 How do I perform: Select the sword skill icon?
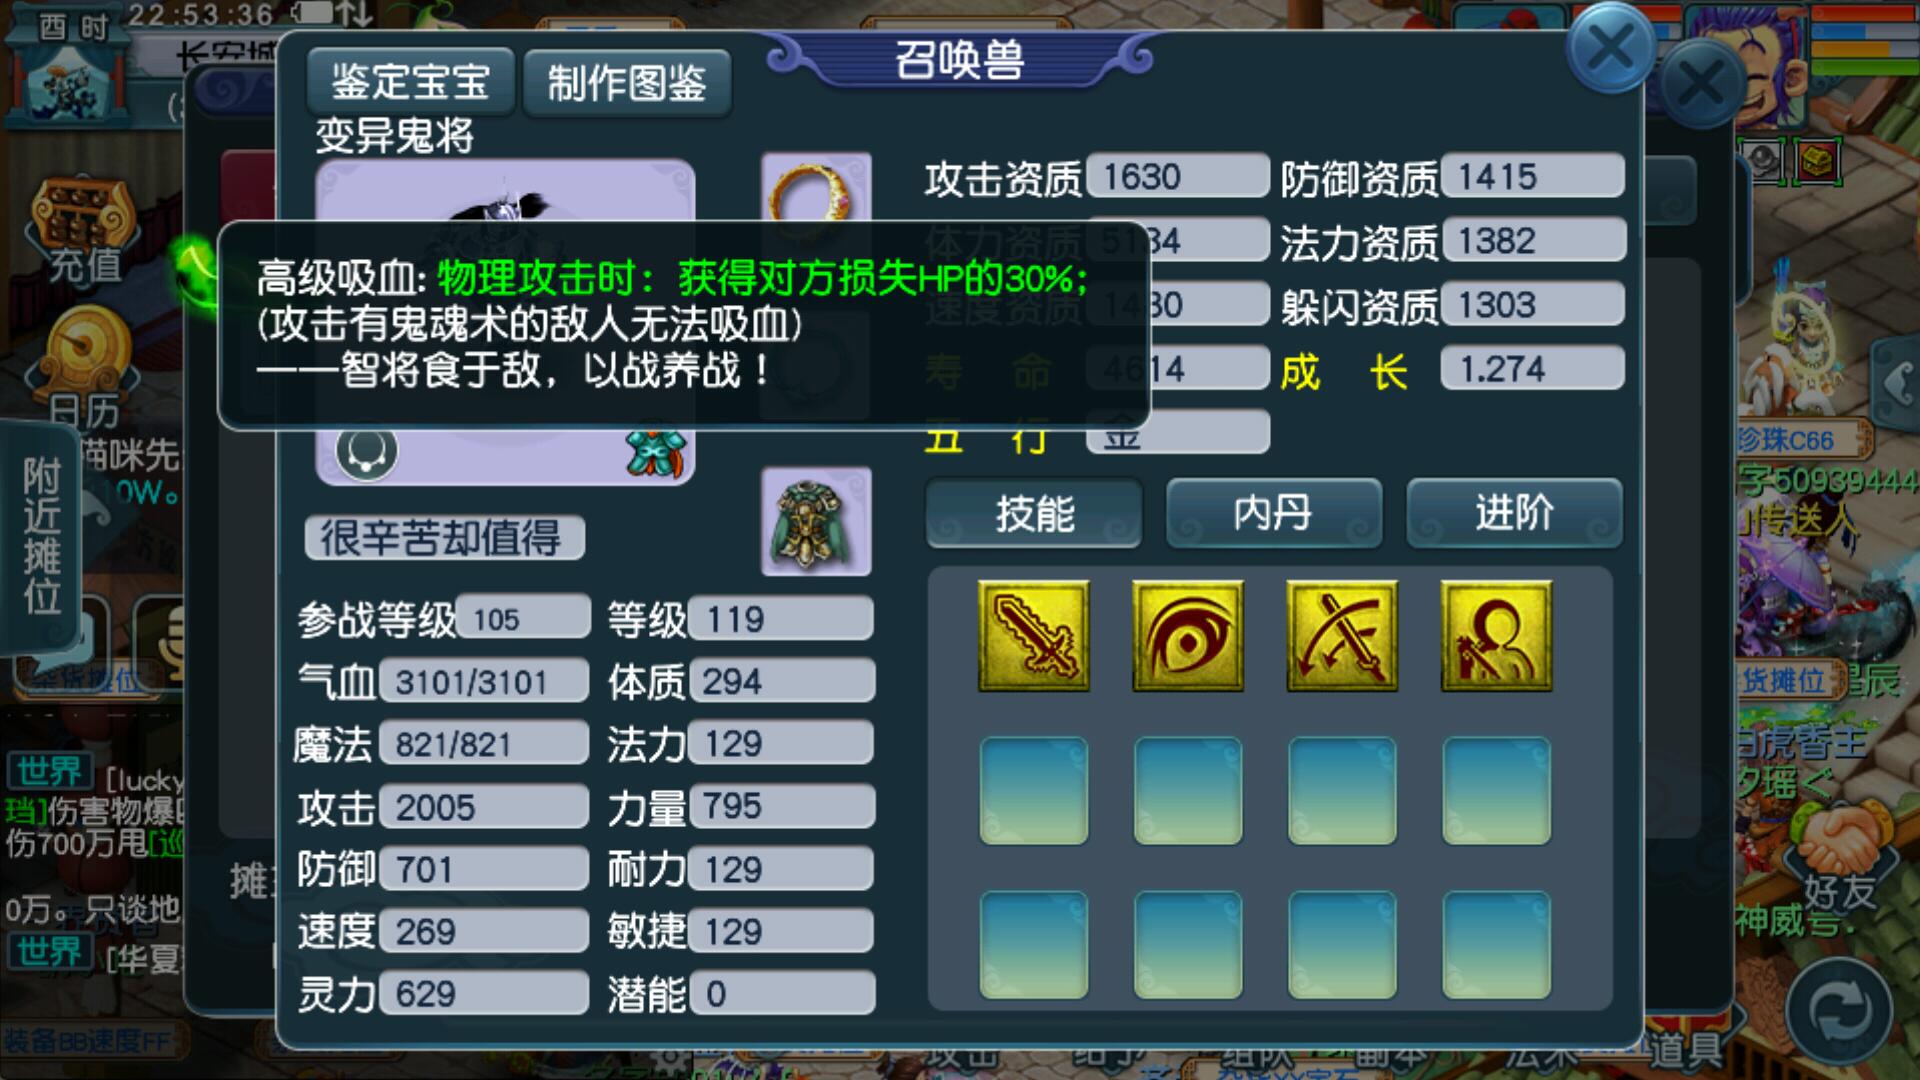click(1034, 636)
